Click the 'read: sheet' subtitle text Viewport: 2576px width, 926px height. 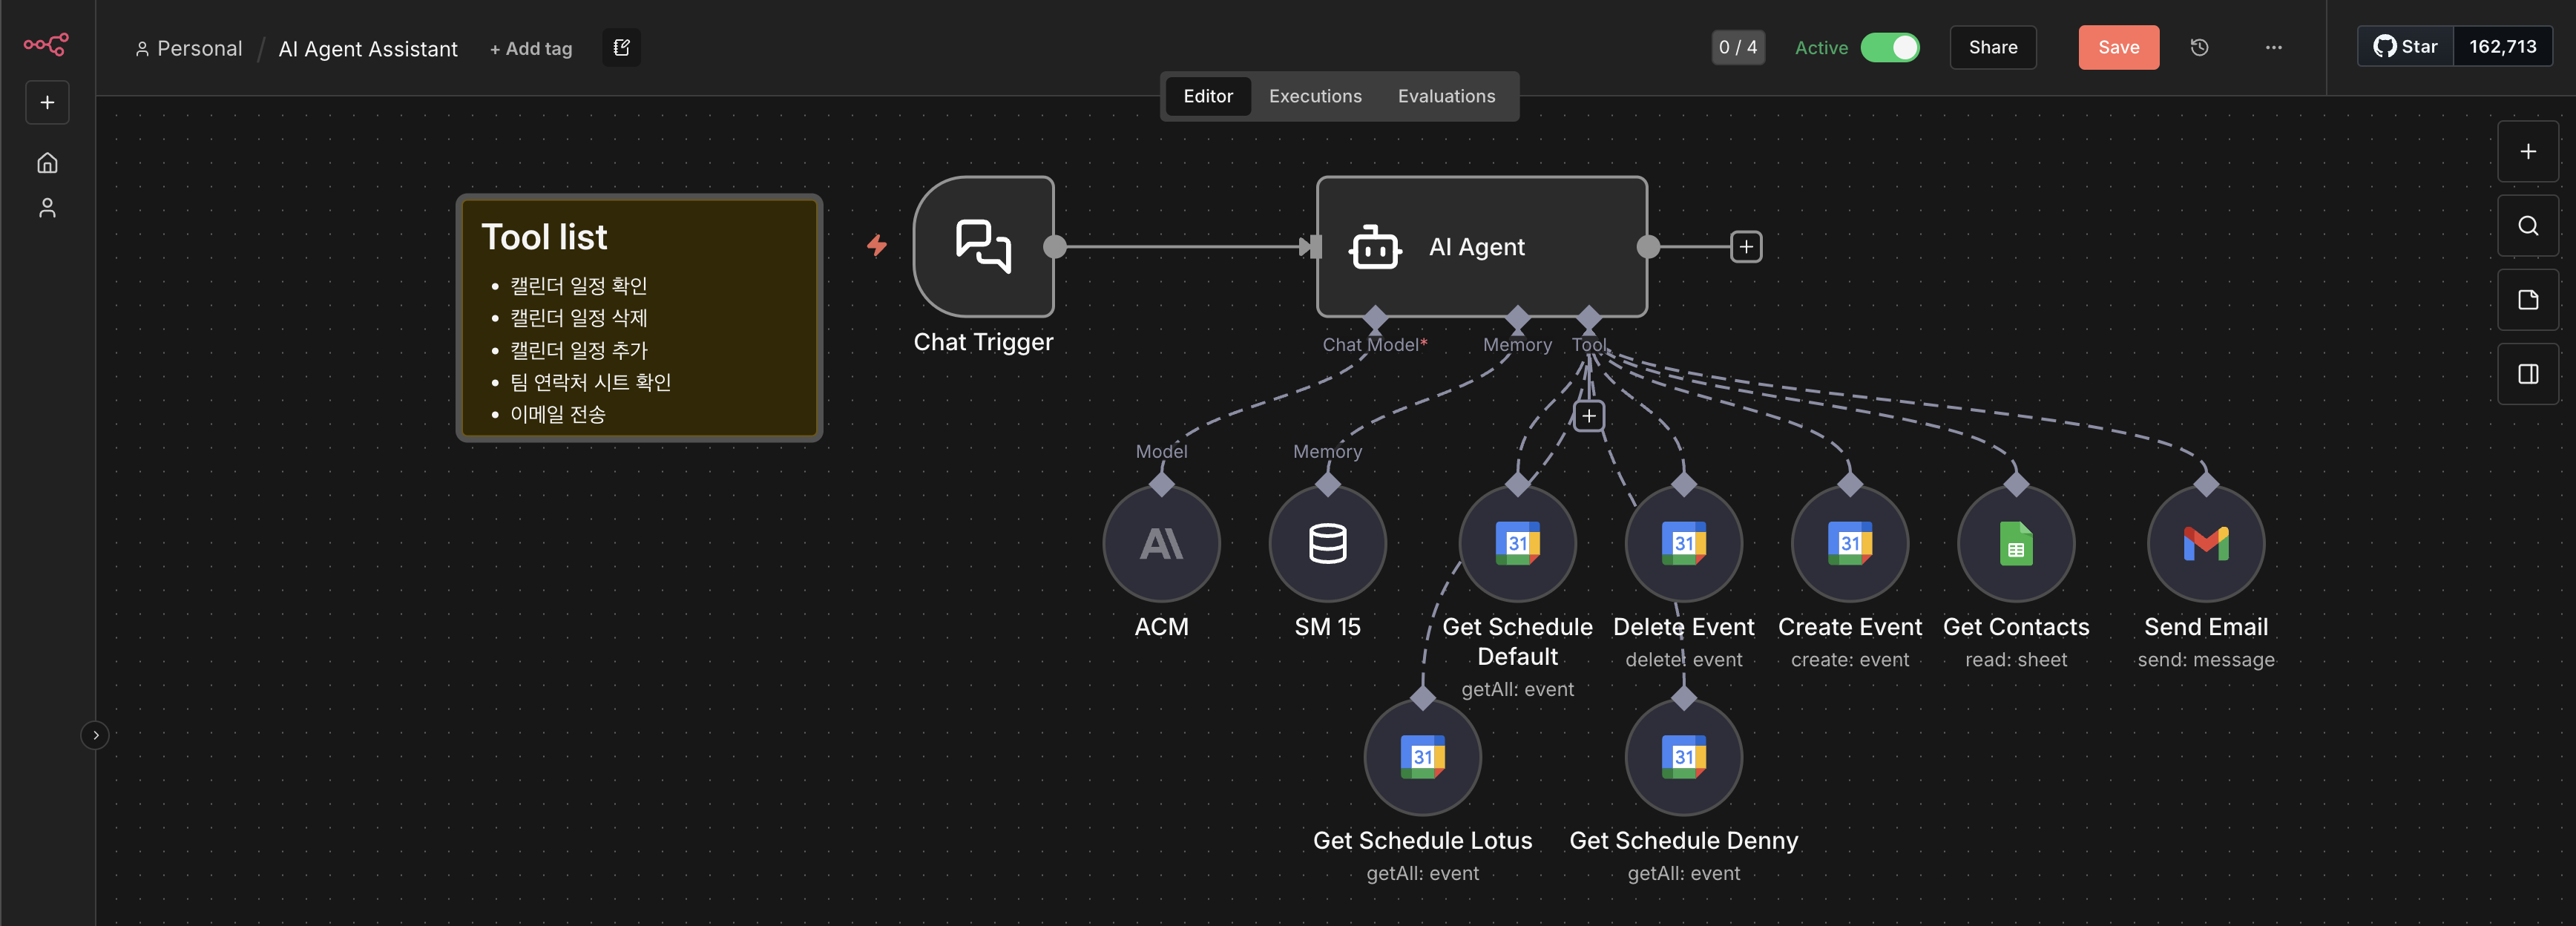(2016, 660)
